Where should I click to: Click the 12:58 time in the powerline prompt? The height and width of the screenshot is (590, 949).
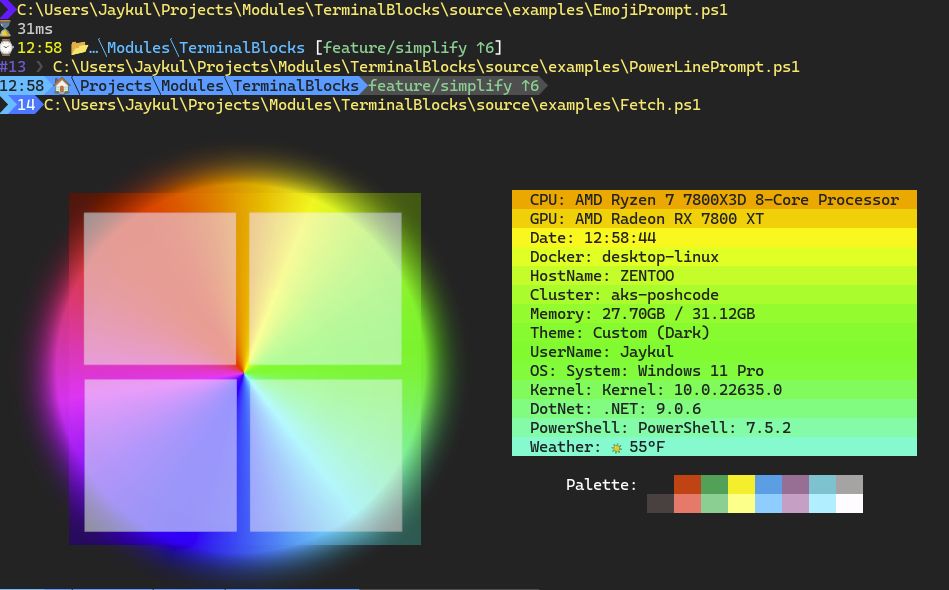[x=22, y=85]
